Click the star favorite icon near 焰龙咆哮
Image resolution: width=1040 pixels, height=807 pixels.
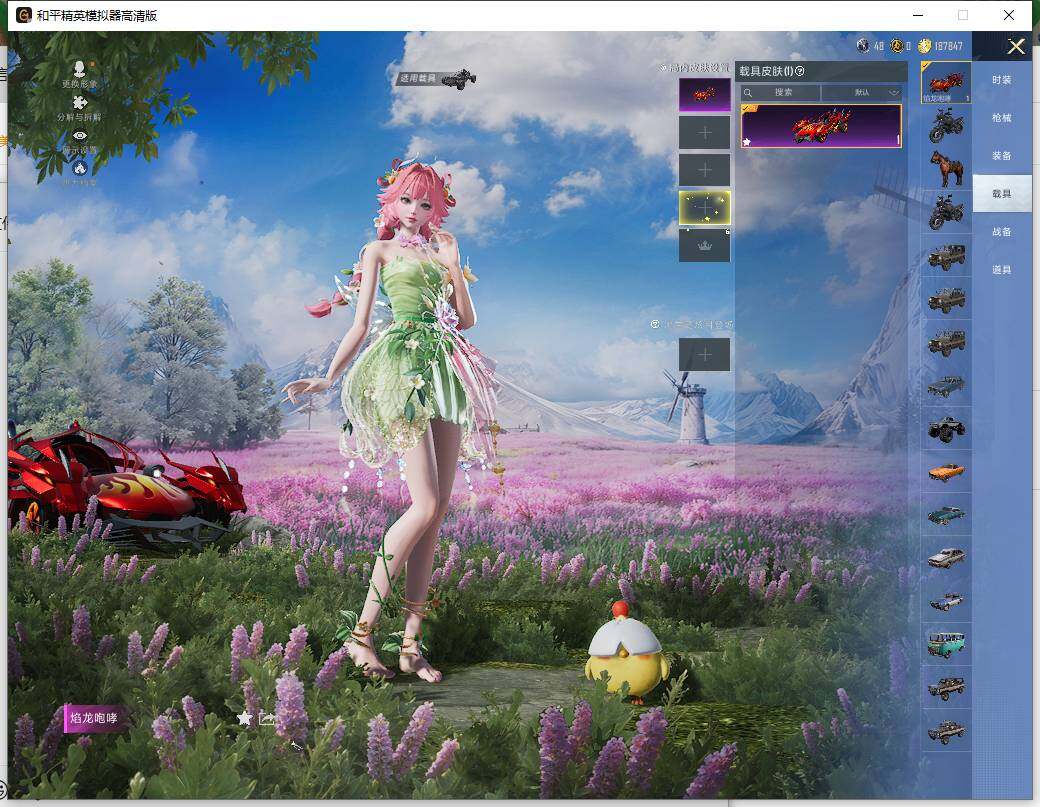pos(244,718)
